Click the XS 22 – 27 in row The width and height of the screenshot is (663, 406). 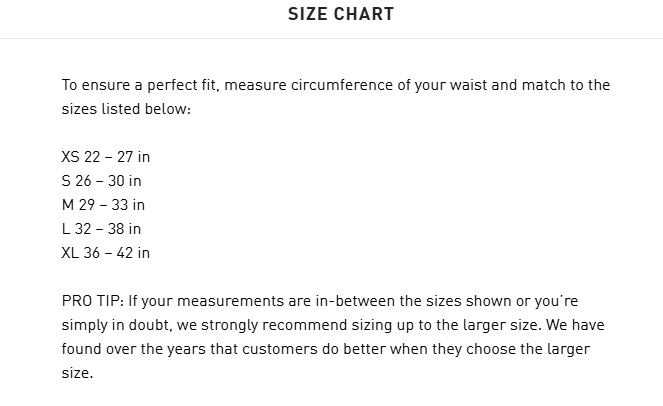coord(105,157)
